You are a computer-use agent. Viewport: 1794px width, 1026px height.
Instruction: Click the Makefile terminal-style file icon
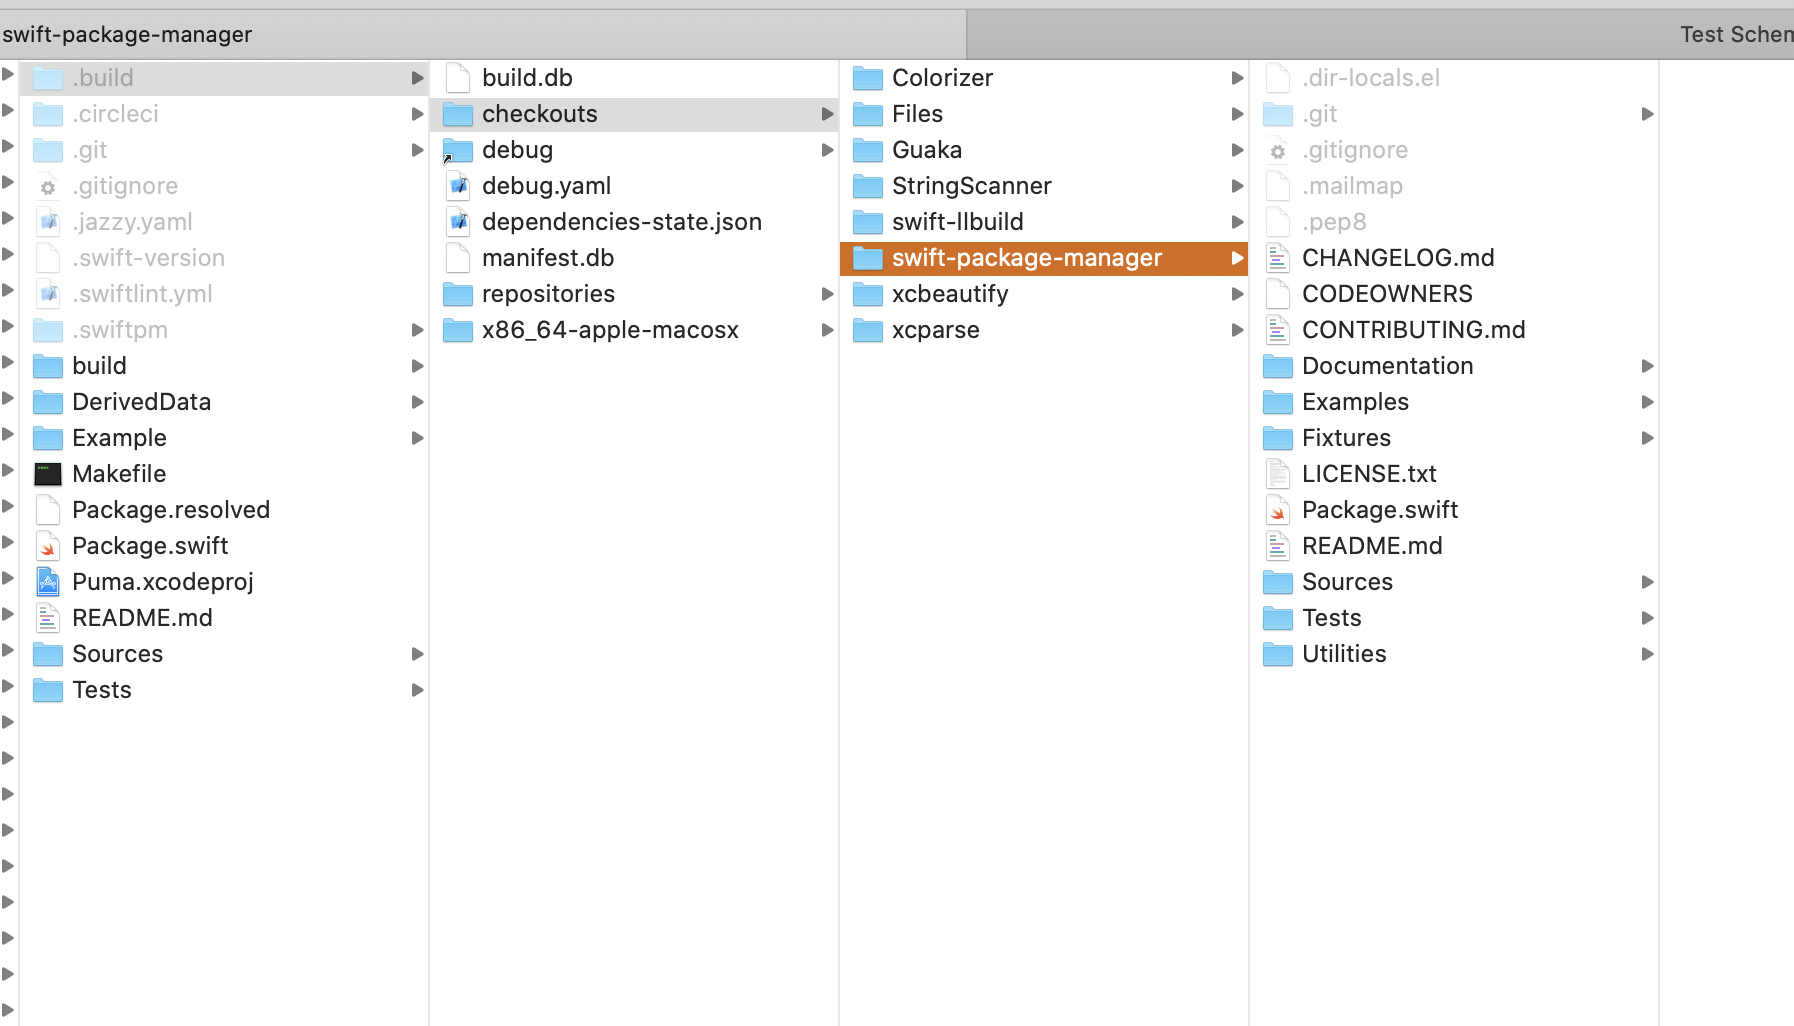click(x=48, y=474)
